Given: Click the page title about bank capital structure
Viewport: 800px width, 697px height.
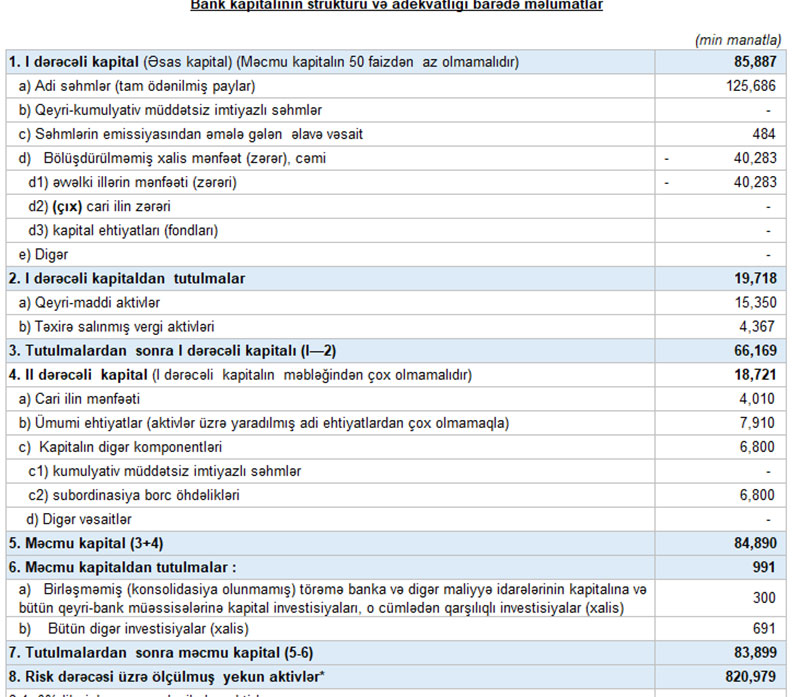Looking at the screenshot, I should 396,5.
